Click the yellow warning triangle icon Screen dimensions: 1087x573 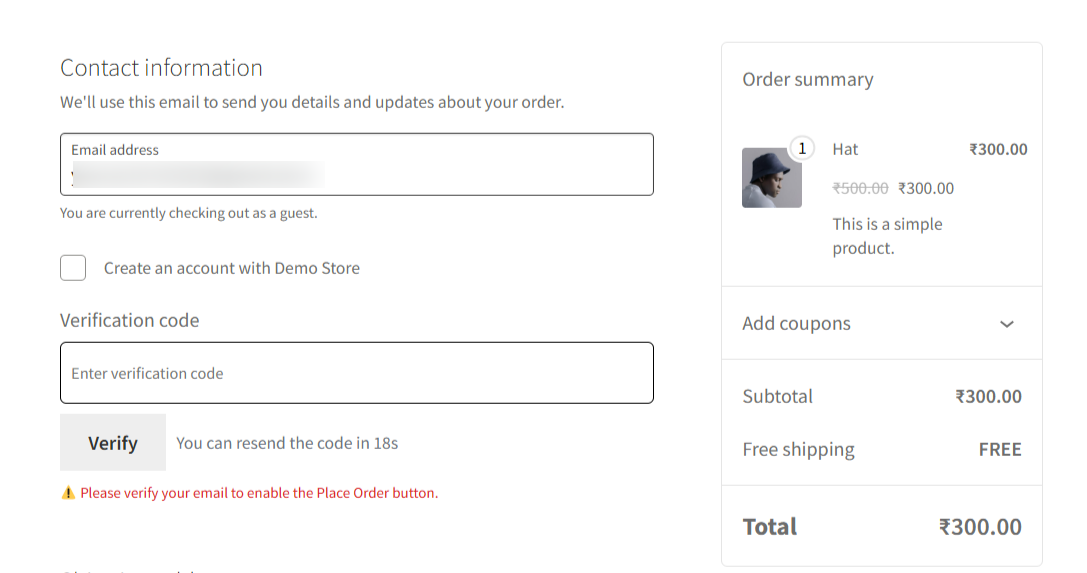pyautogui.click(x=68, y=493)
